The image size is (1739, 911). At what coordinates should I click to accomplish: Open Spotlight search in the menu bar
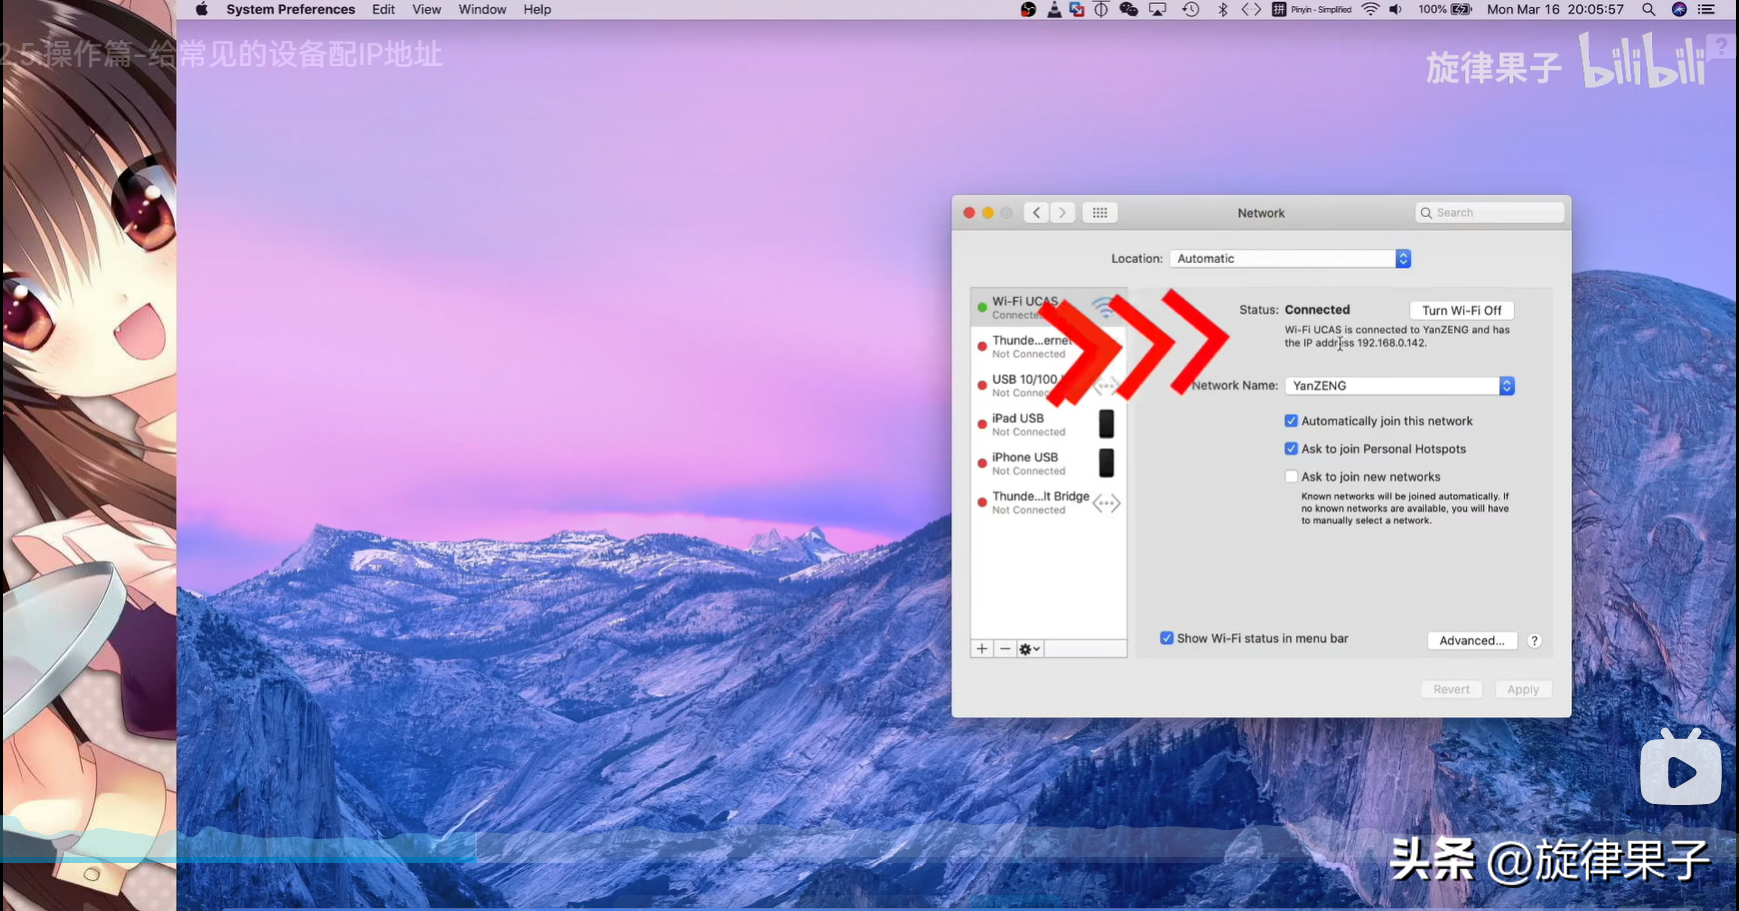tap(1648, 10)
